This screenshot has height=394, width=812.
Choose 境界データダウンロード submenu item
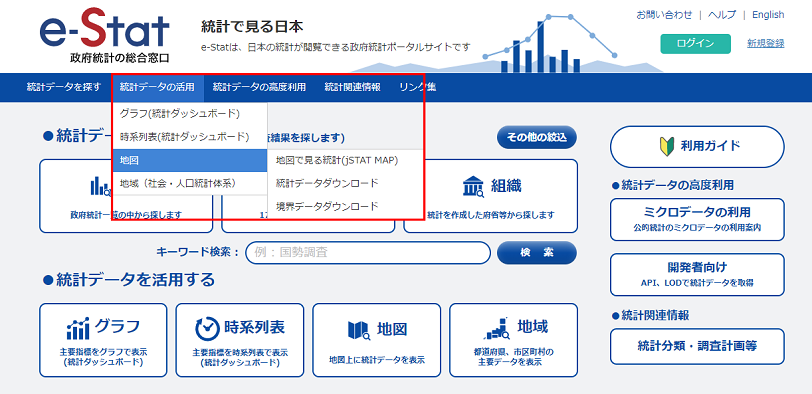coord(345,206)
